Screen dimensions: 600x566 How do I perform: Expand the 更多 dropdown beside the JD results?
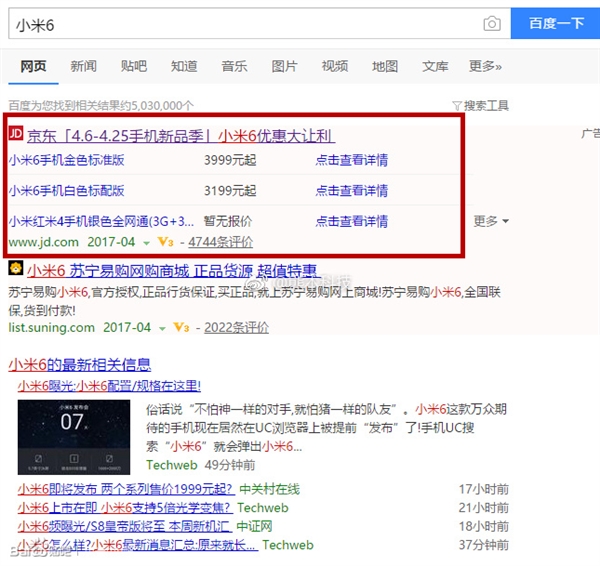(490, 221)
